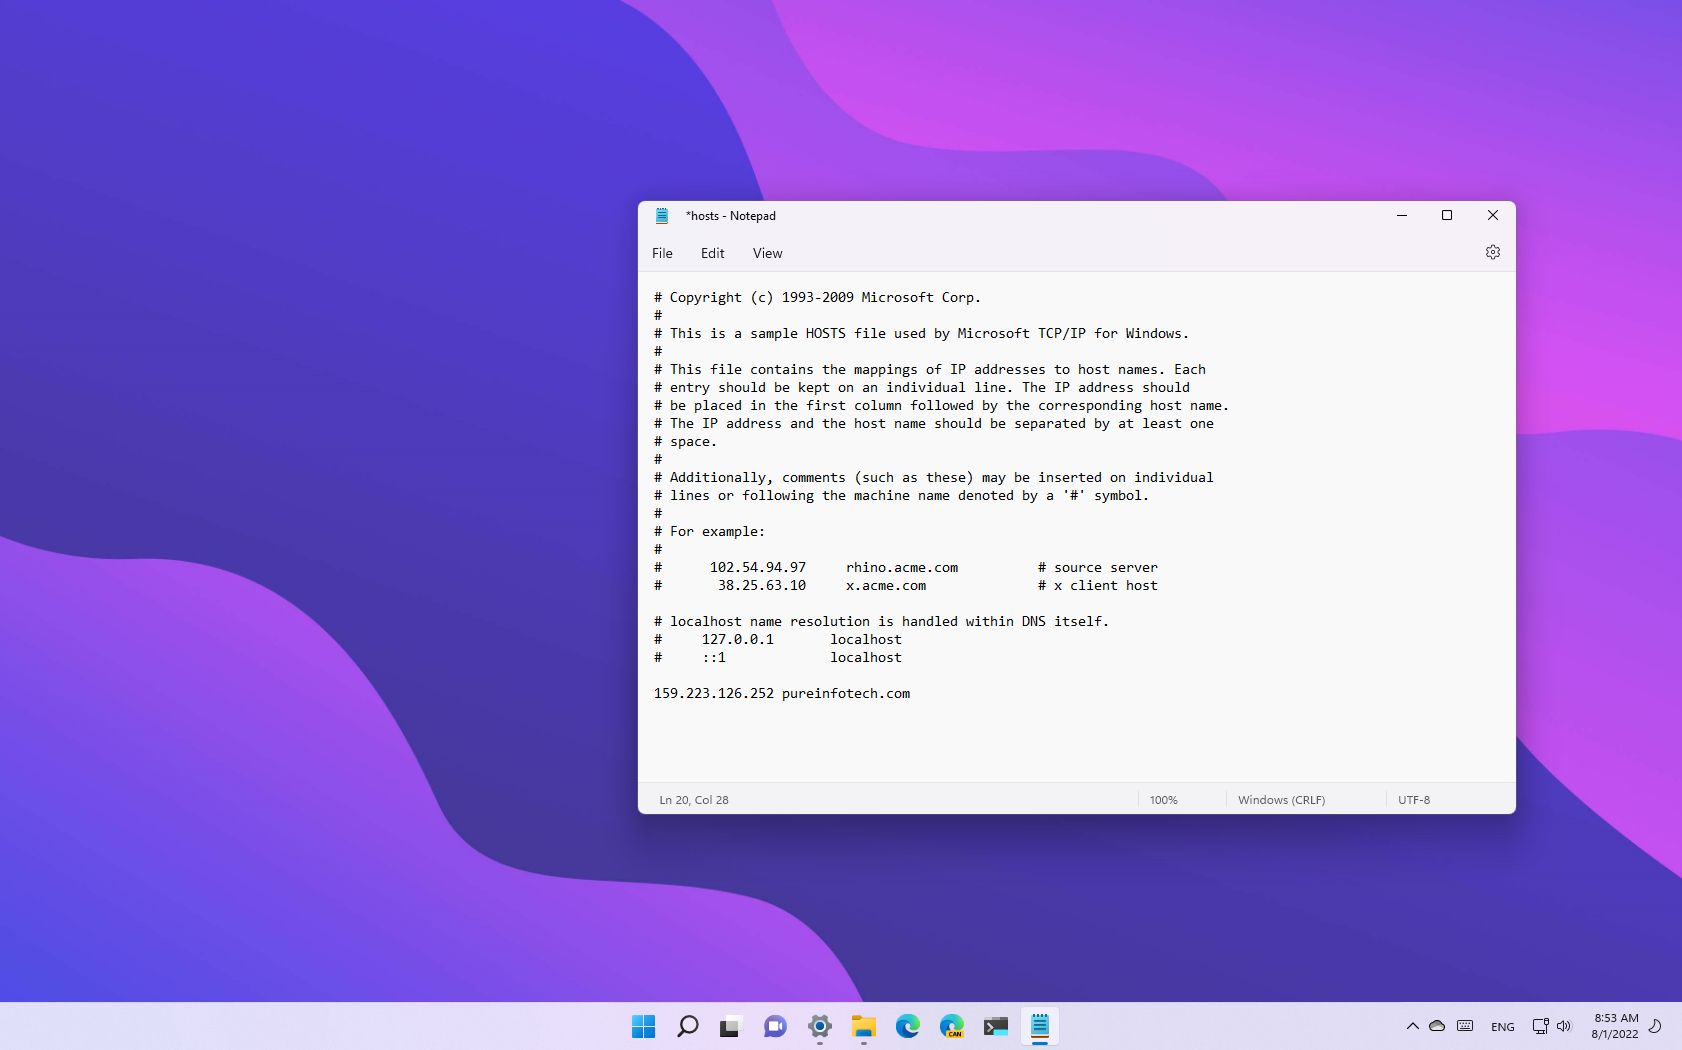Open the File menu

[662, 253]
